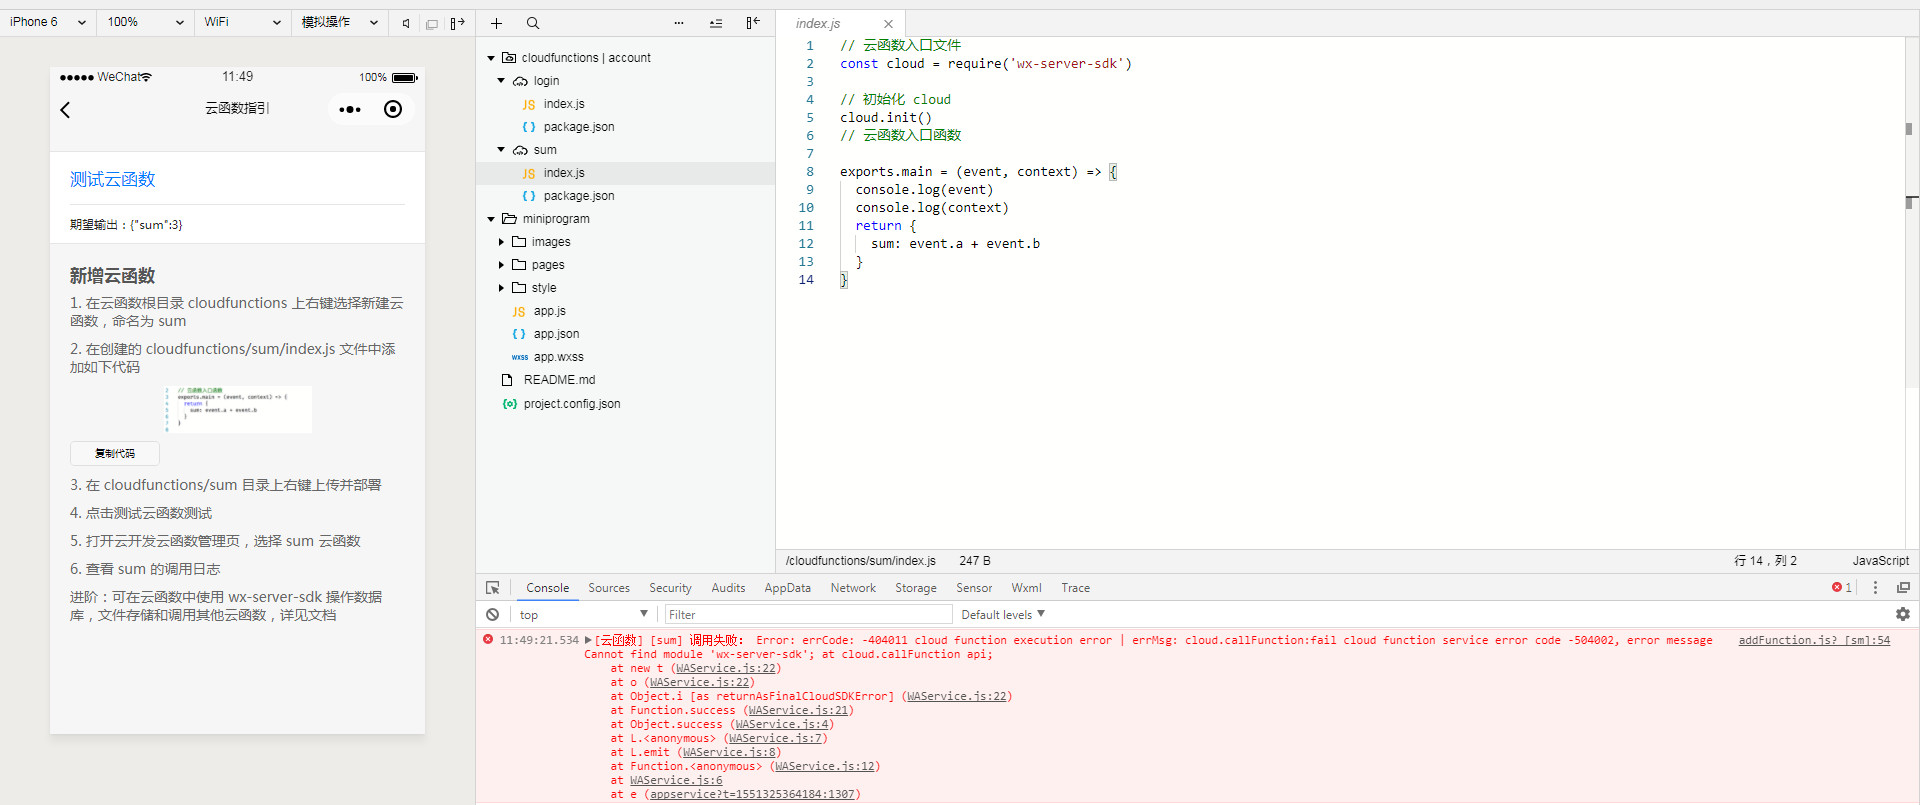Screen dimensions: 1920x805
Task: Click the add new file plus icon
Action: click(x=496, y=23)
